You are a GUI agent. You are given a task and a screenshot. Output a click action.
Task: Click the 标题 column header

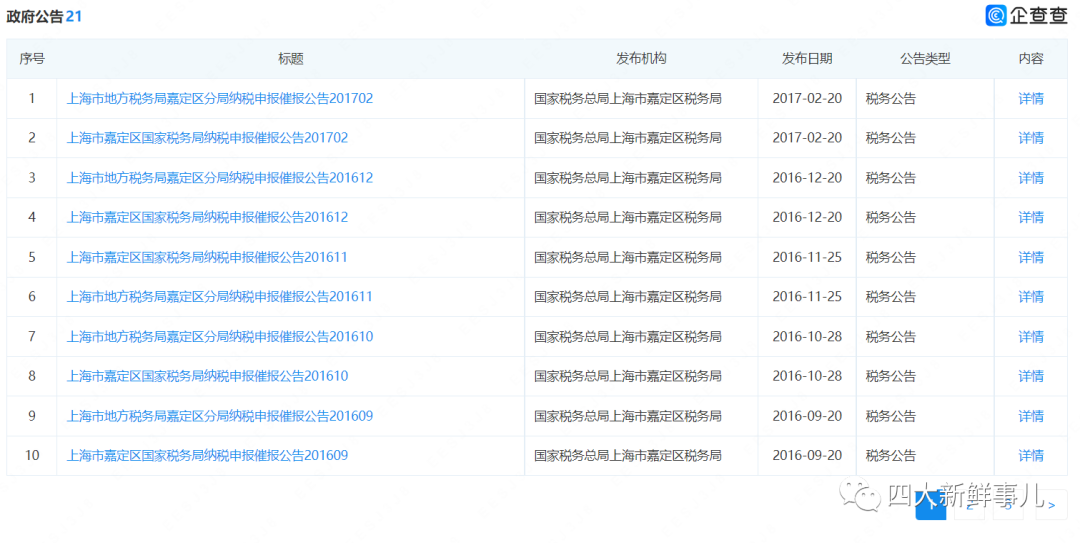point(291,59)
